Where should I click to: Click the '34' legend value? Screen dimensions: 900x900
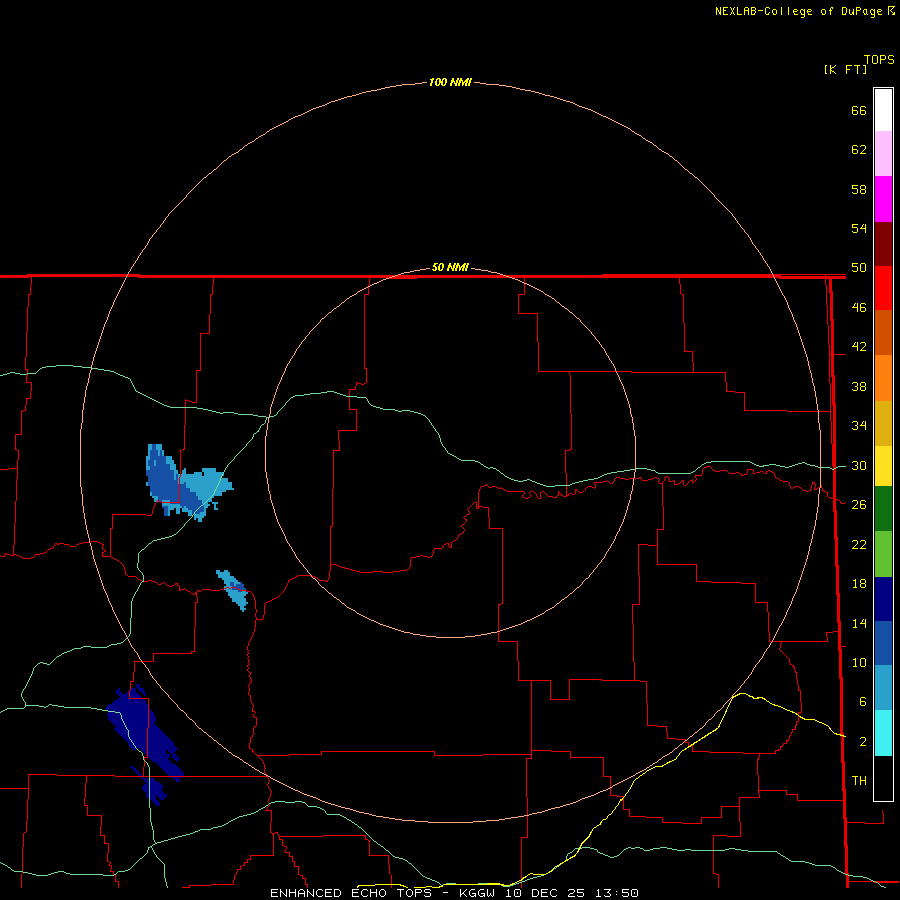click(859, 426)
